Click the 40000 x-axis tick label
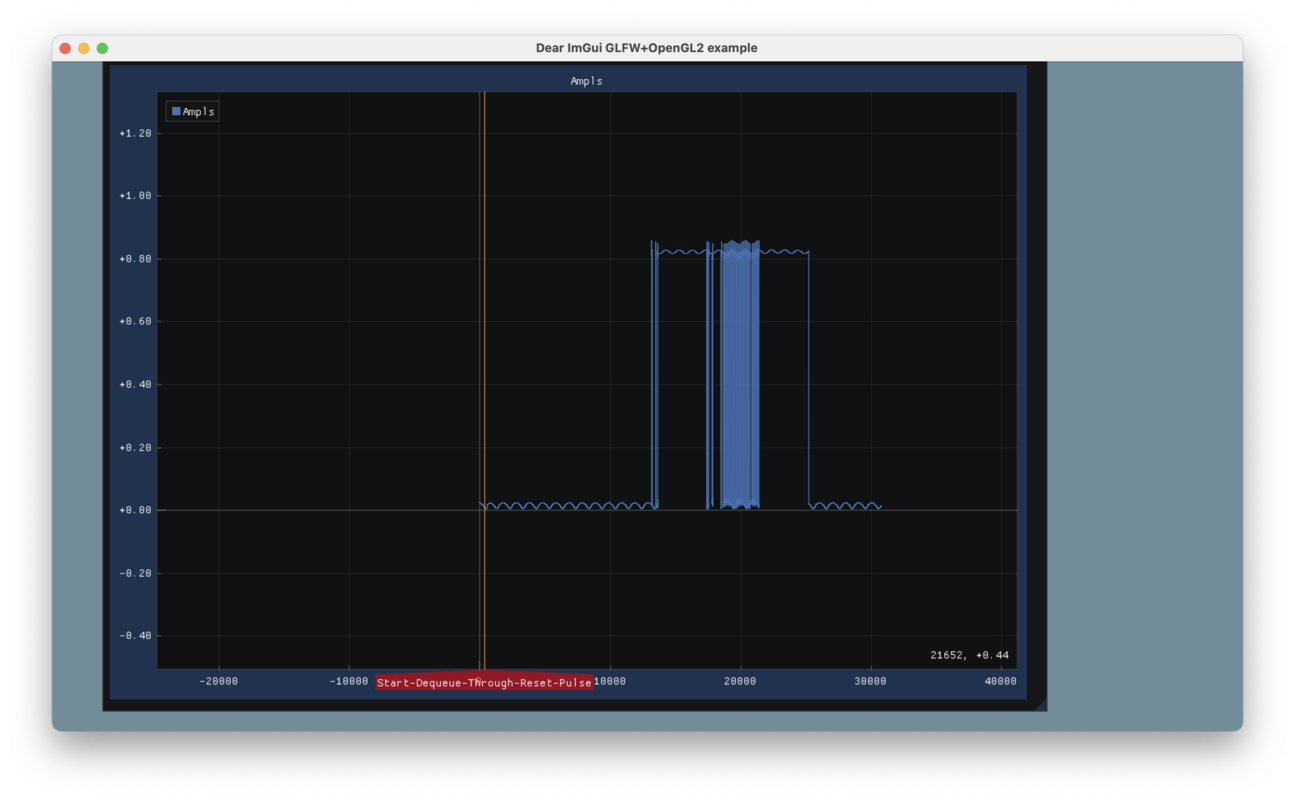Image resolution: width=1295 pixels, height=800 pixels. pyautogui.click(x=1000, y=681)
